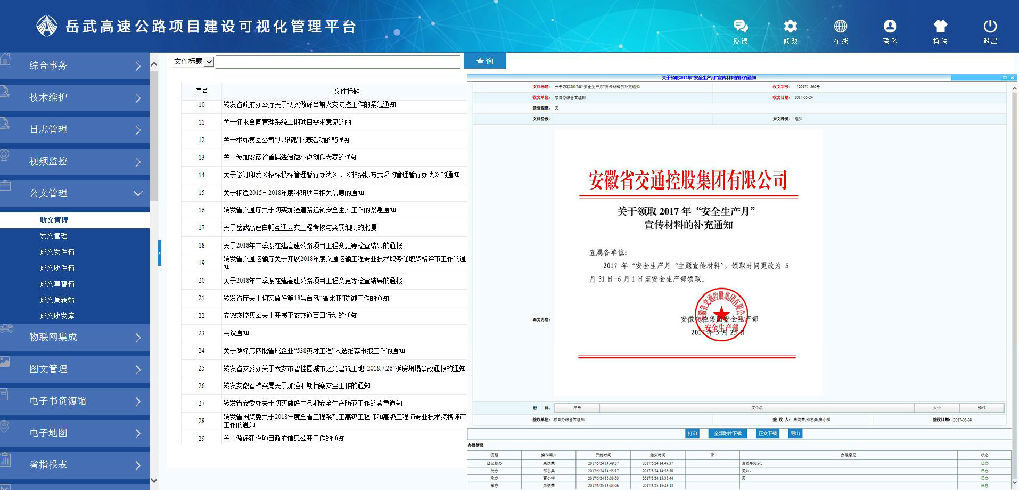Viewport: 1019px width, 490px height.
Task: Expand the 技术维护 sidebar chevron
Action: [x=138, y=98]
